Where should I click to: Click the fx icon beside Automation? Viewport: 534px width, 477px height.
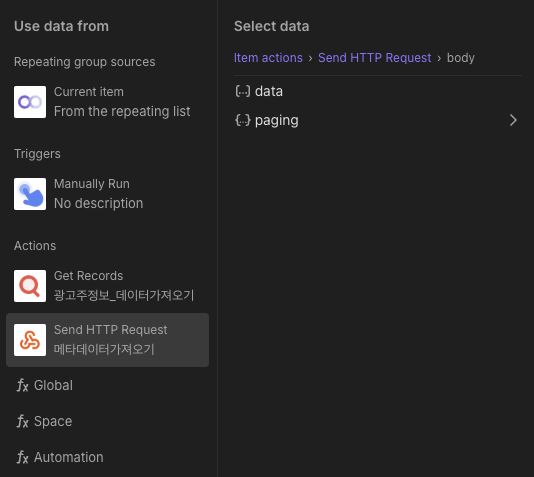(22, 457)
